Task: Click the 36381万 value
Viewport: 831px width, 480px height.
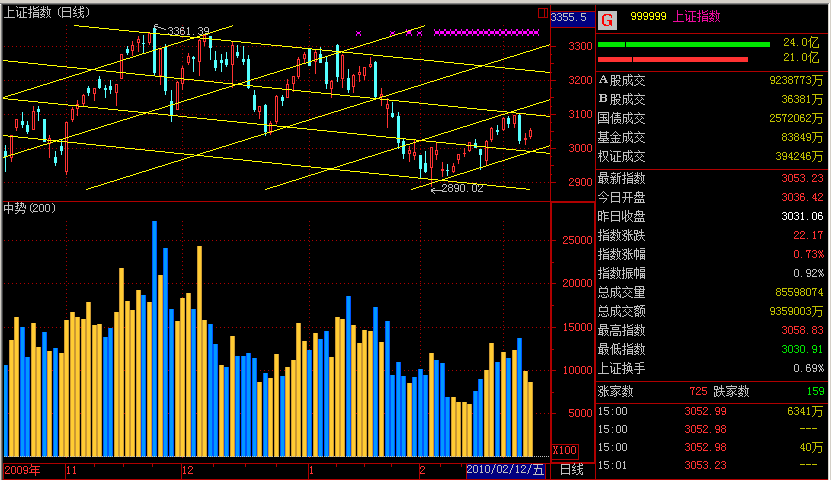Action: [x=802, y=99]
